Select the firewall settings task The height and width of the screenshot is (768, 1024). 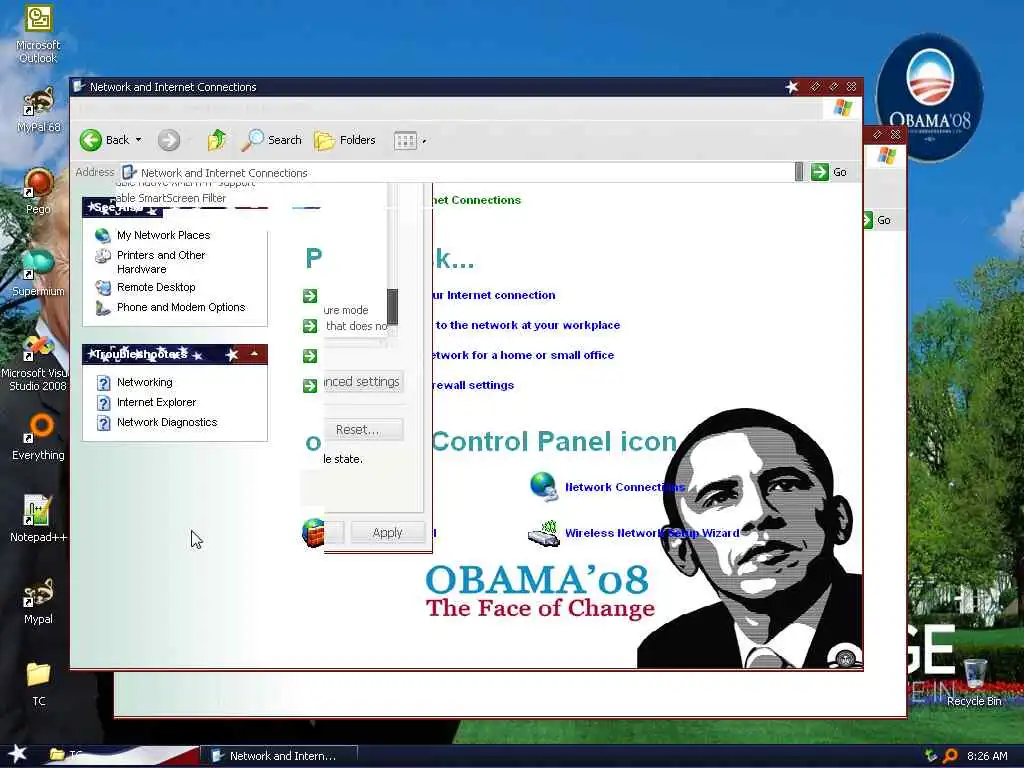coord(473,385)
